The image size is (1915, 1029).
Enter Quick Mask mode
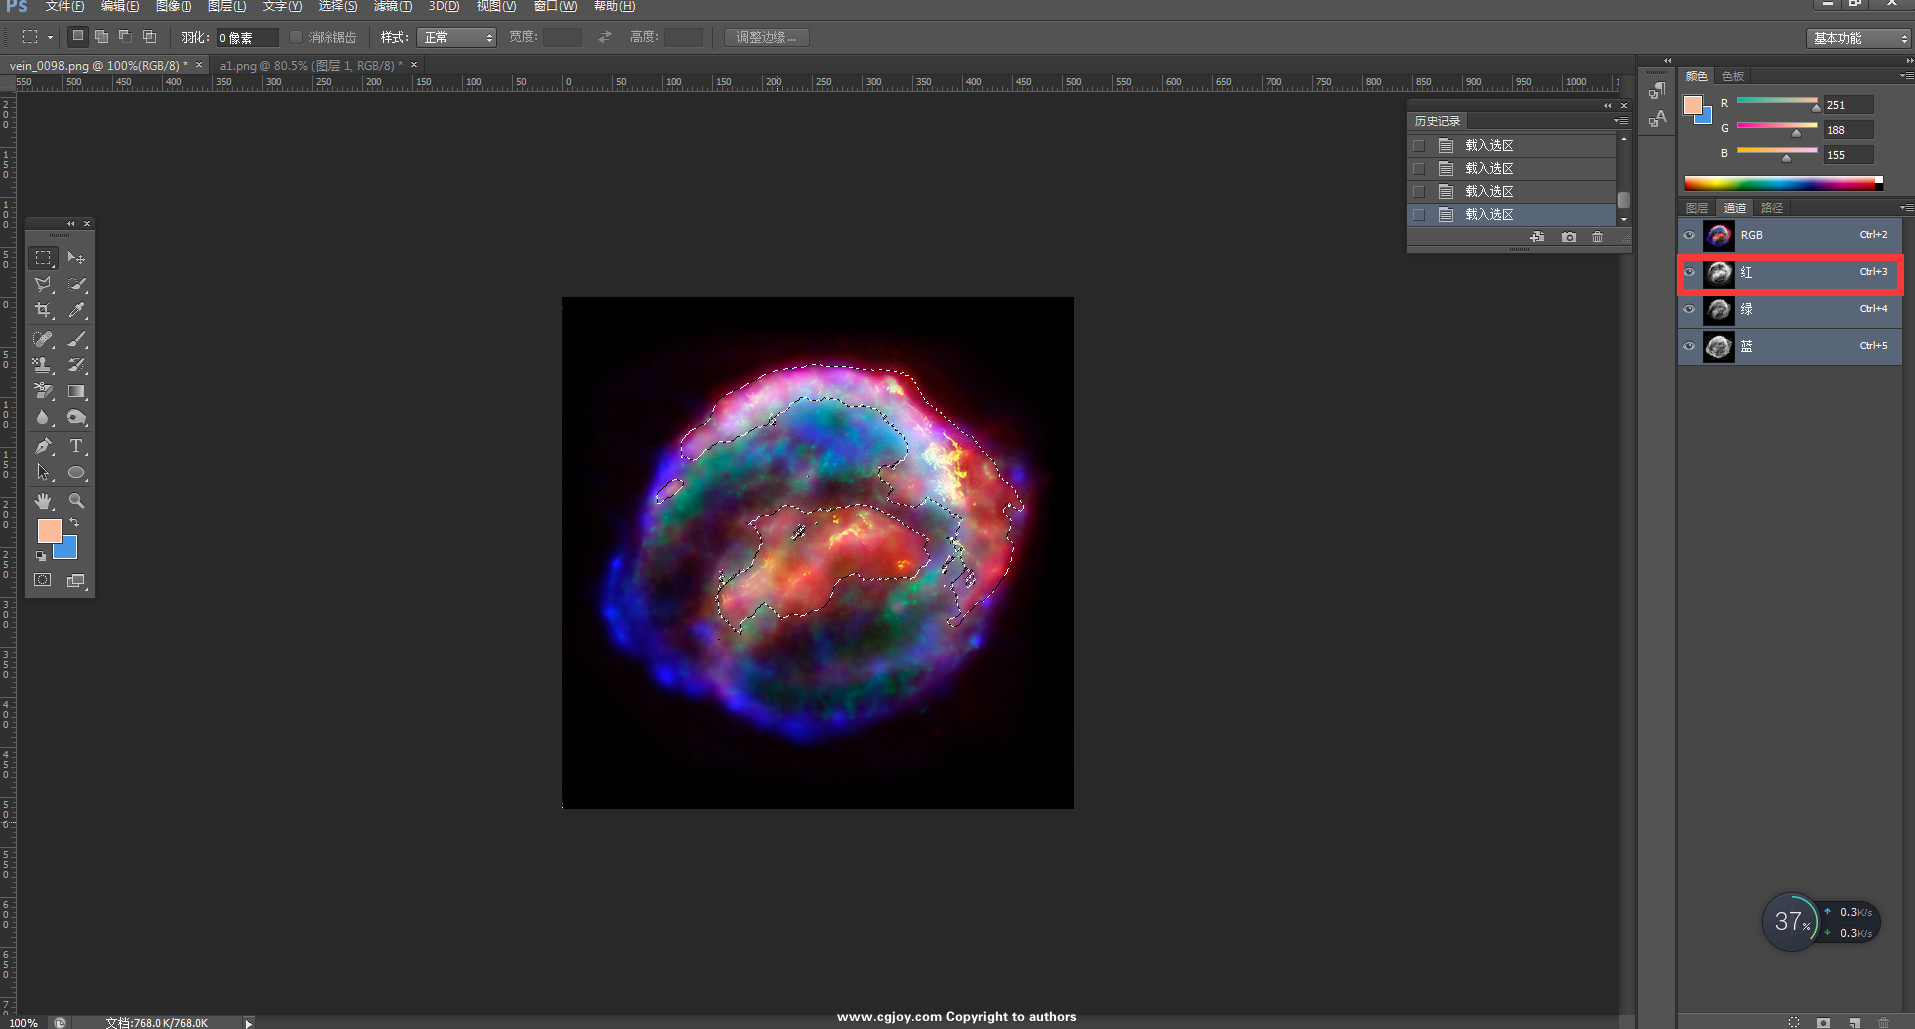point(43,580)
